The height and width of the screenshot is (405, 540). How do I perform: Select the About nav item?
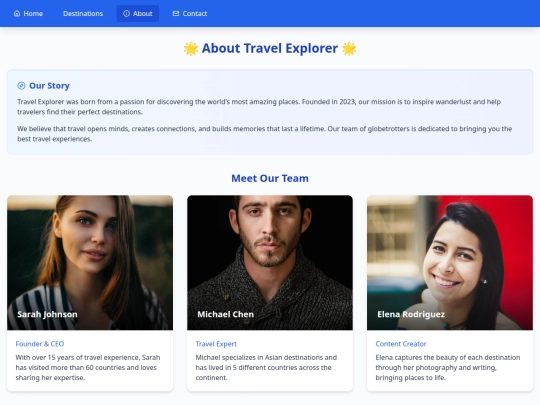click(x=138, y=13)
